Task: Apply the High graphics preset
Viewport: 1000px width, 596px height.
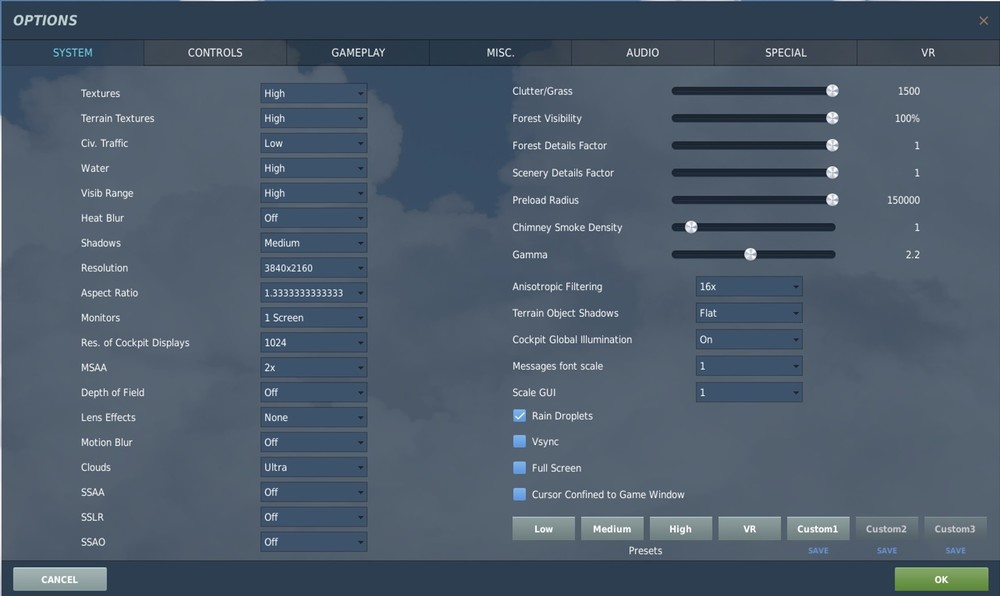Action: click(x=680, y=528)
